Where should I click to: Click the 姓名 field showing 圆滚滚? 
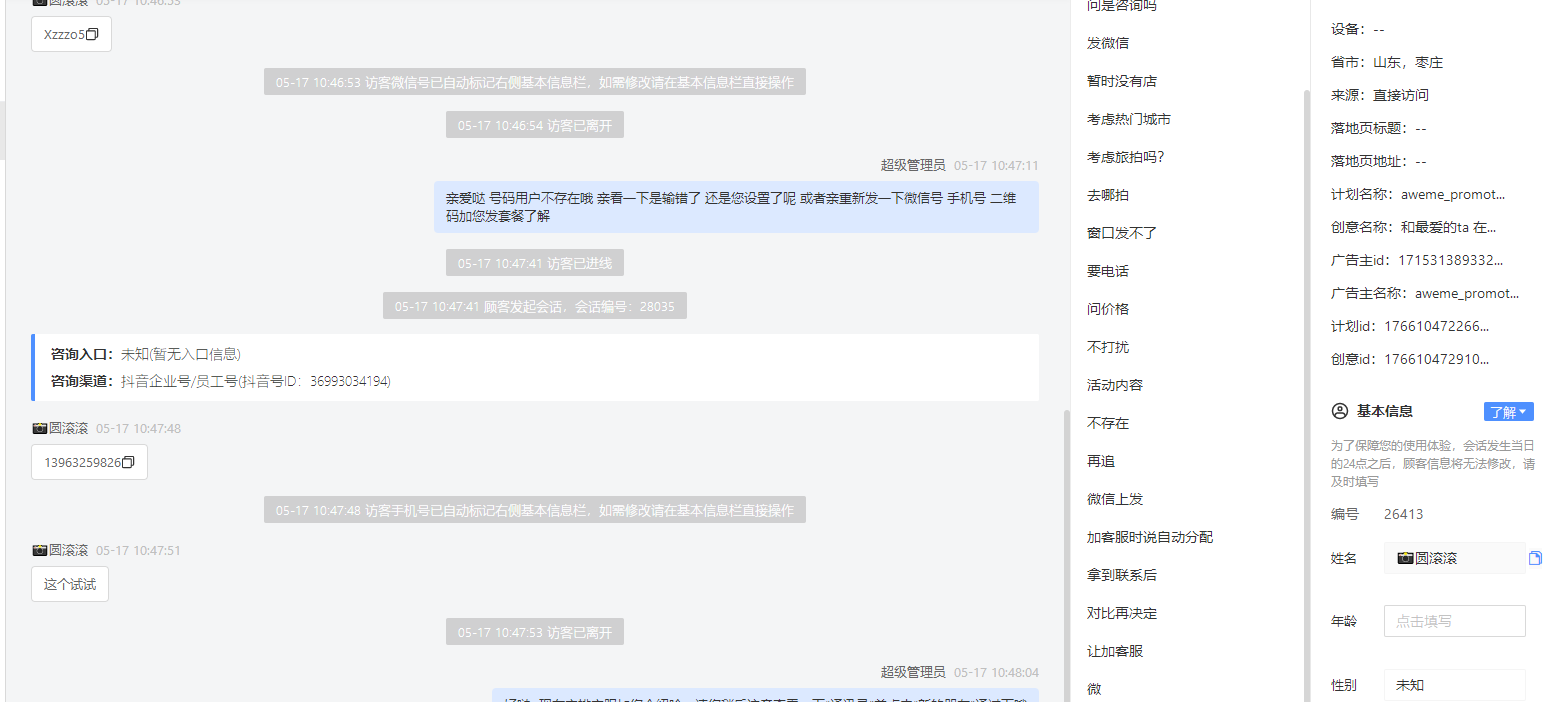1454,558
